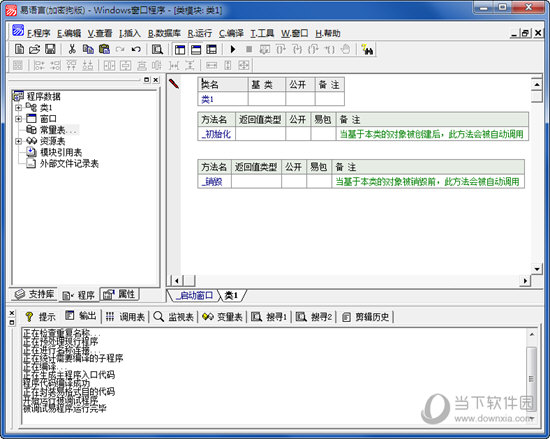The width and height of the screenshot is (550, 439).
Task: Open the C.编译 menu
Action: 231,33
